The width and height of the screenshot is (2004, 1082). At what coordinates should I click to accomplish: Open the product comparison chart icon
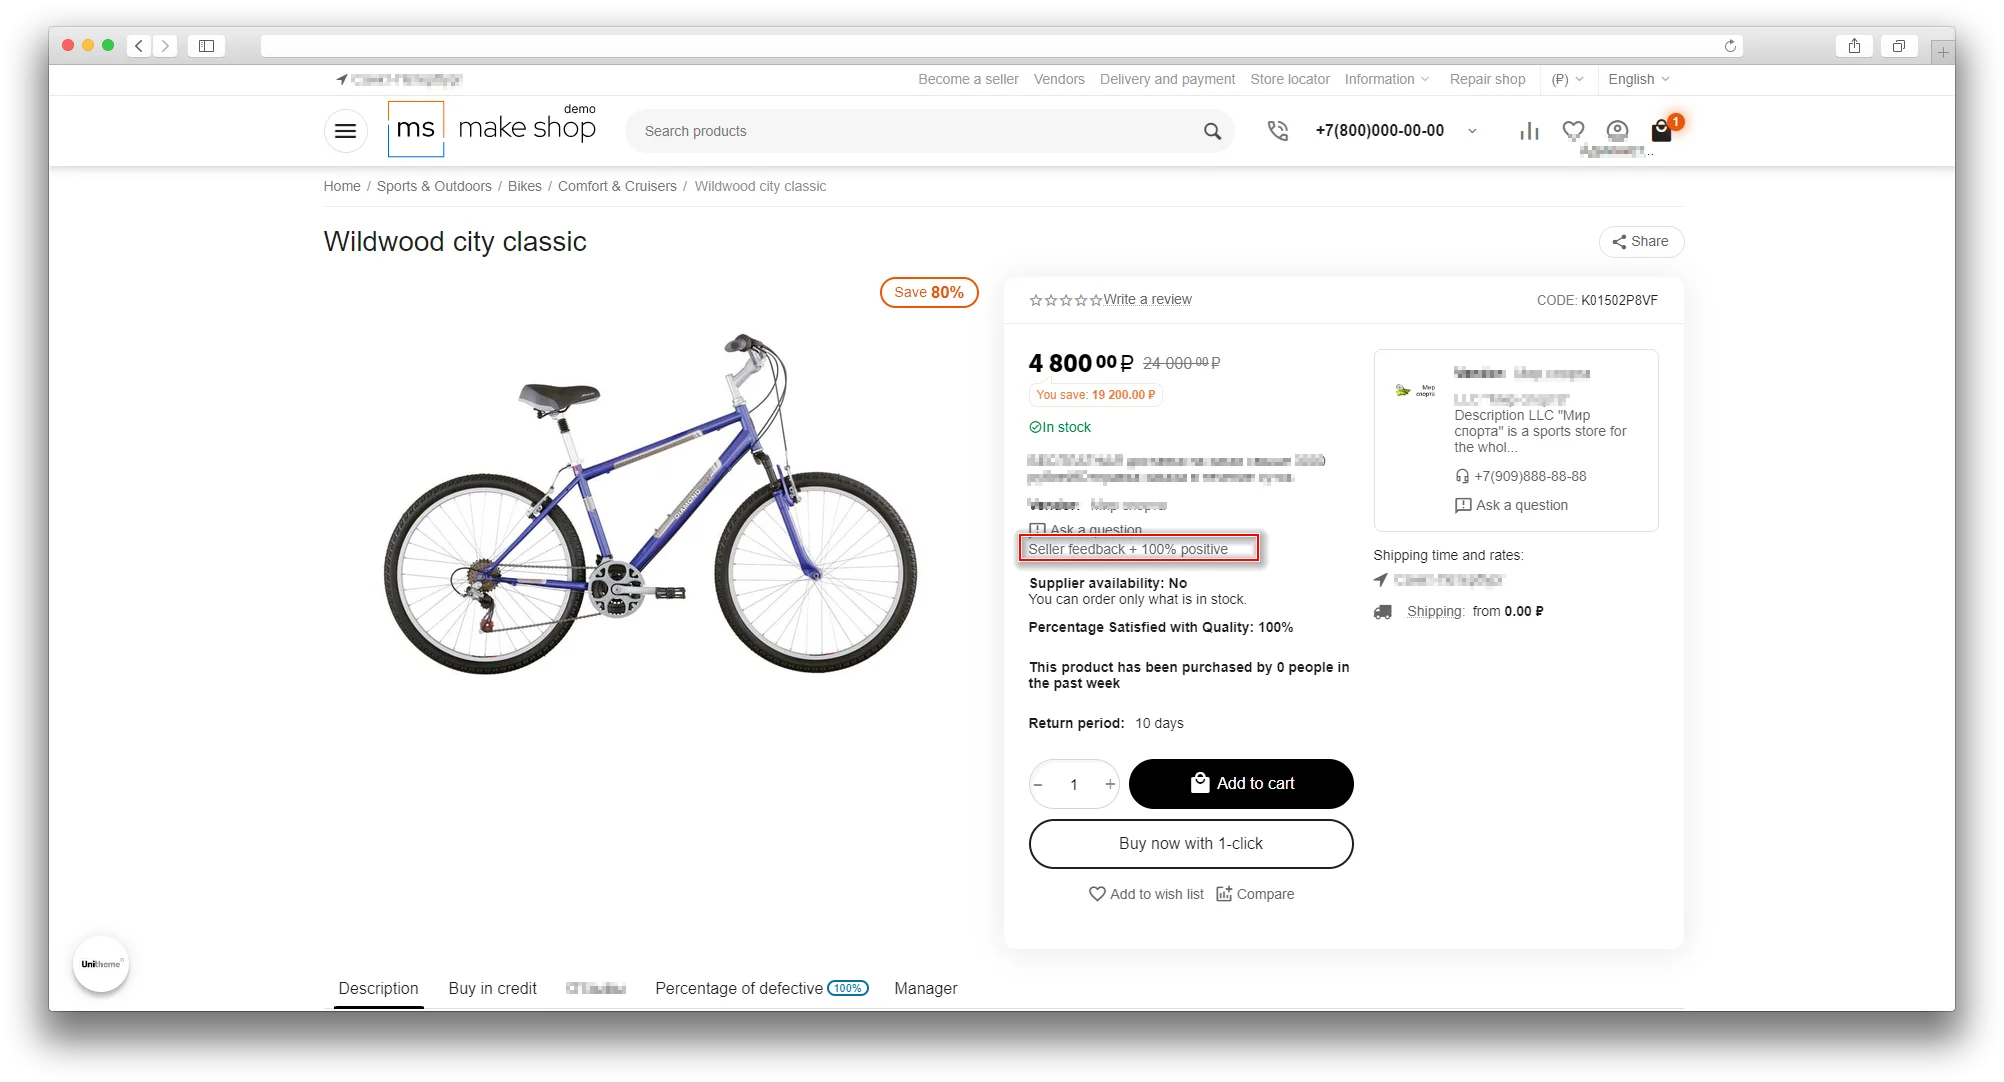click(1529, 131)
